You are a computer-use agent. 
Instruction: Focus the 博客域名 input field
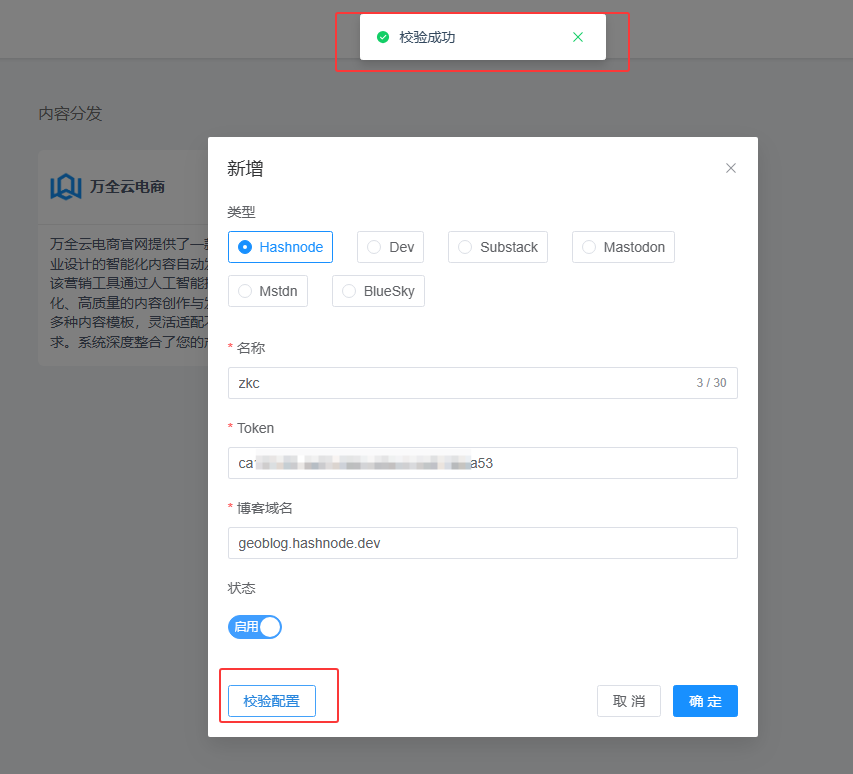482,543
